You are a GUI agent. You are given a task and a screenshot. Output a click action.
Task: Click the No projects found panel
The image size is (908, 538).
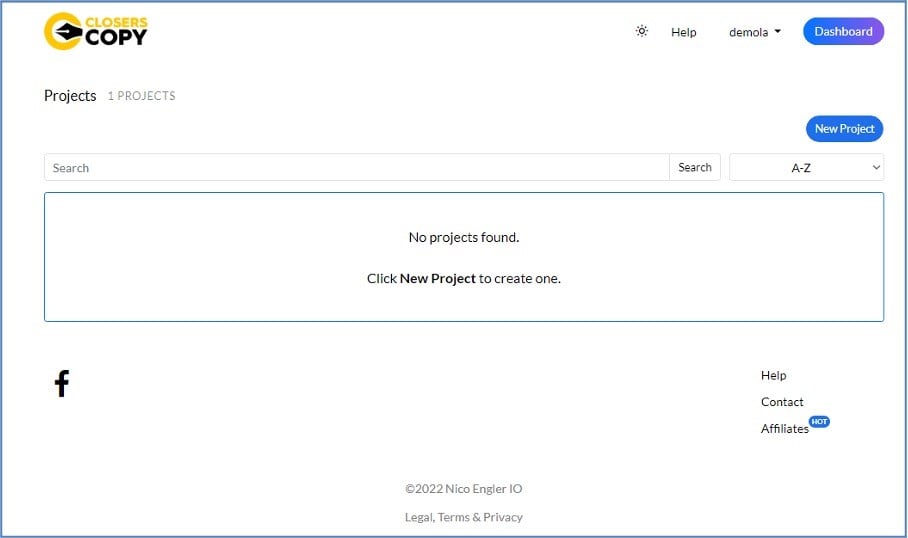(464, 257)
